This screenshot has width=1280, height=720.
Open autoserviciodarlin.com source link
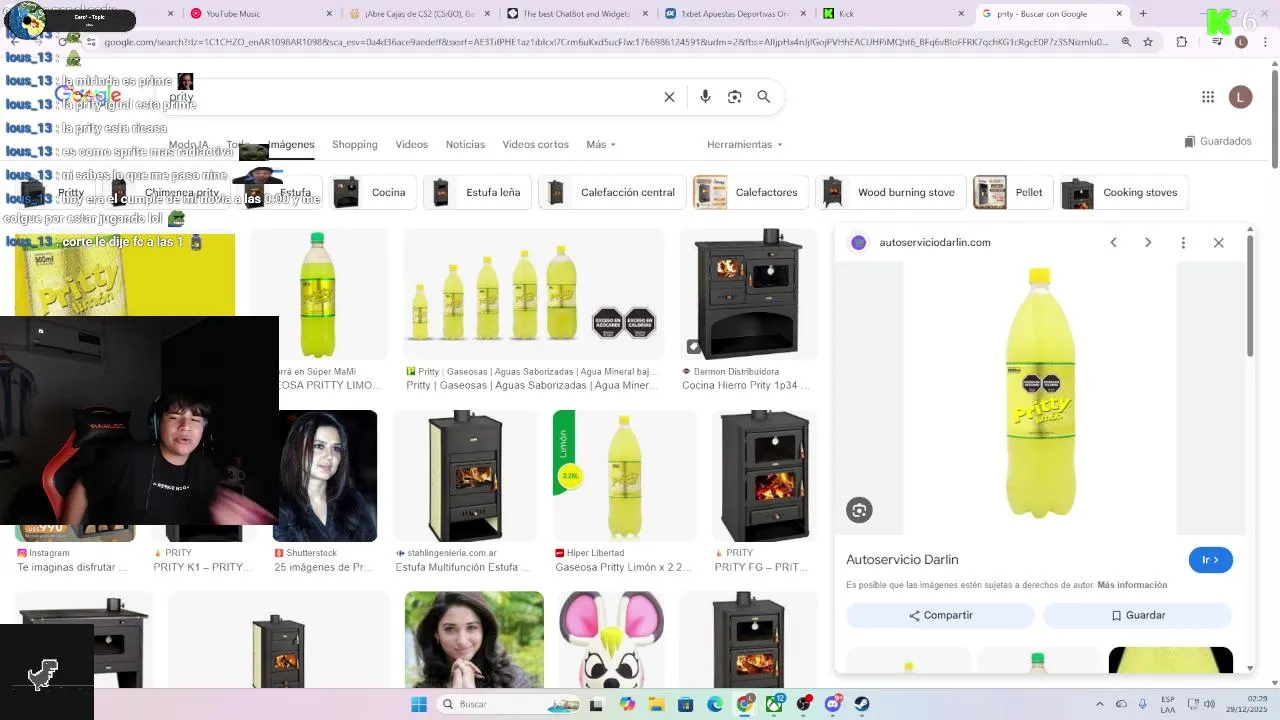[x=934, y=243]
